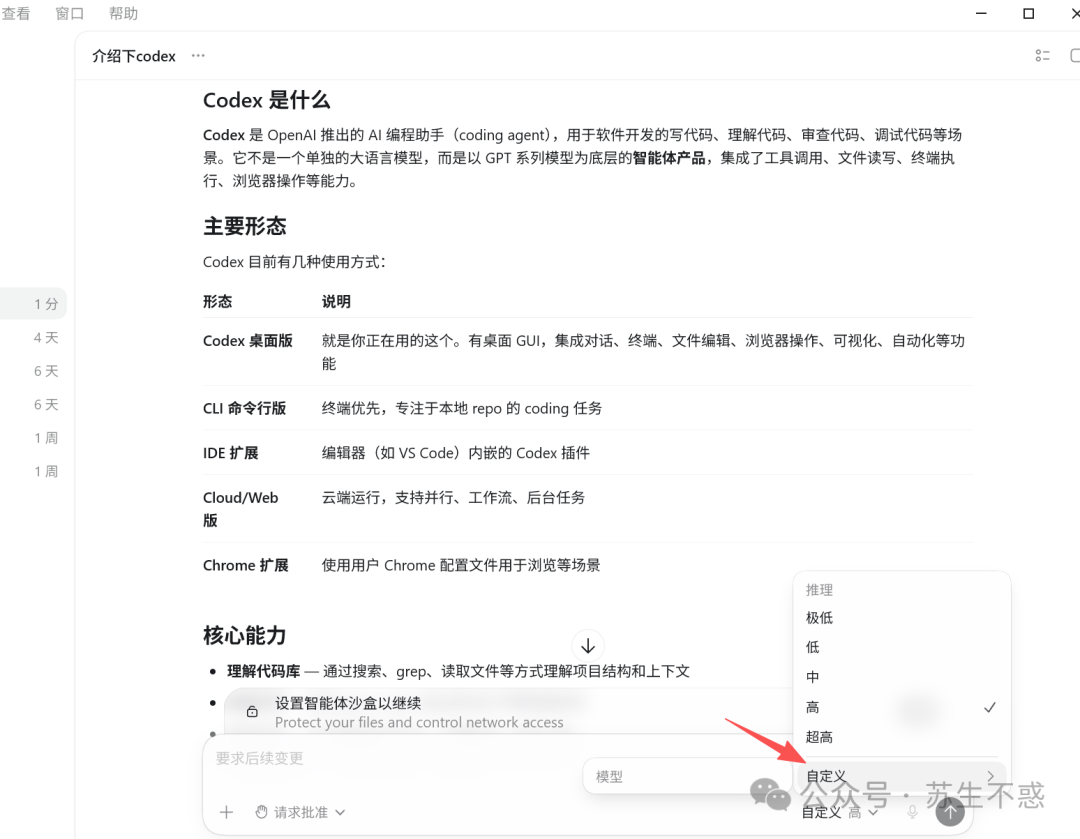Click Codex 目前有几种使用方式 sentence
The image size is (1080, 839).
(x=294, y=262)
